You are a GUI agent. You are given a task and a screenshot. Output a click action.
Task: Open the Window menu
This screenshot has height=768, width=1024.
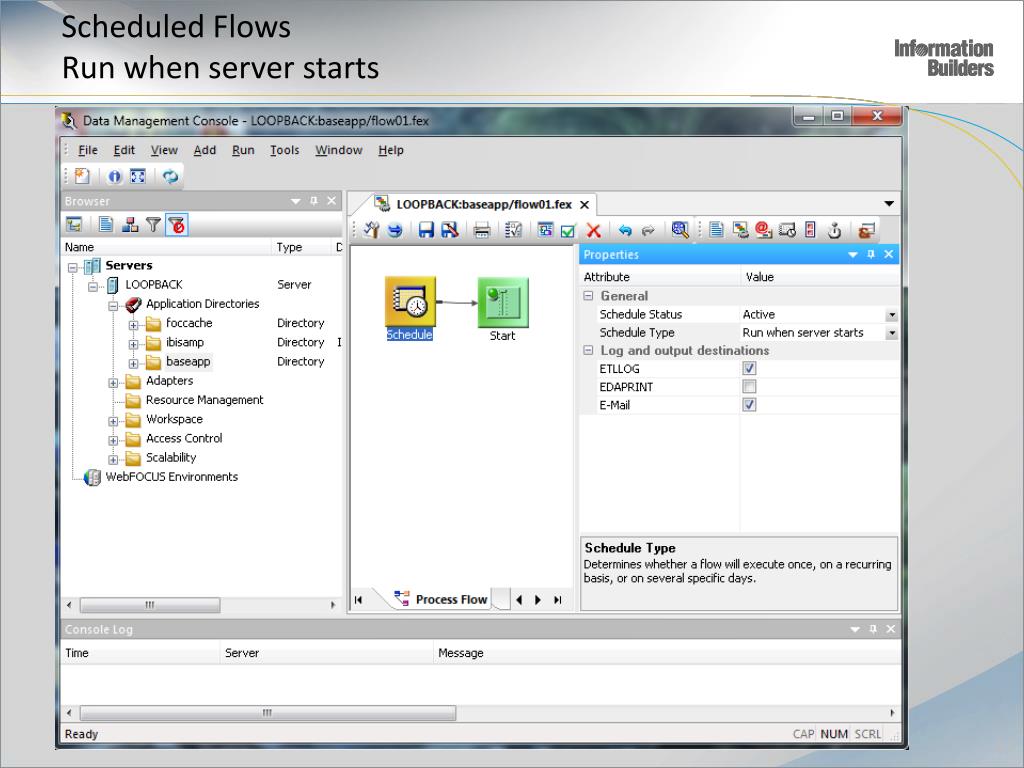pos(338,150)
